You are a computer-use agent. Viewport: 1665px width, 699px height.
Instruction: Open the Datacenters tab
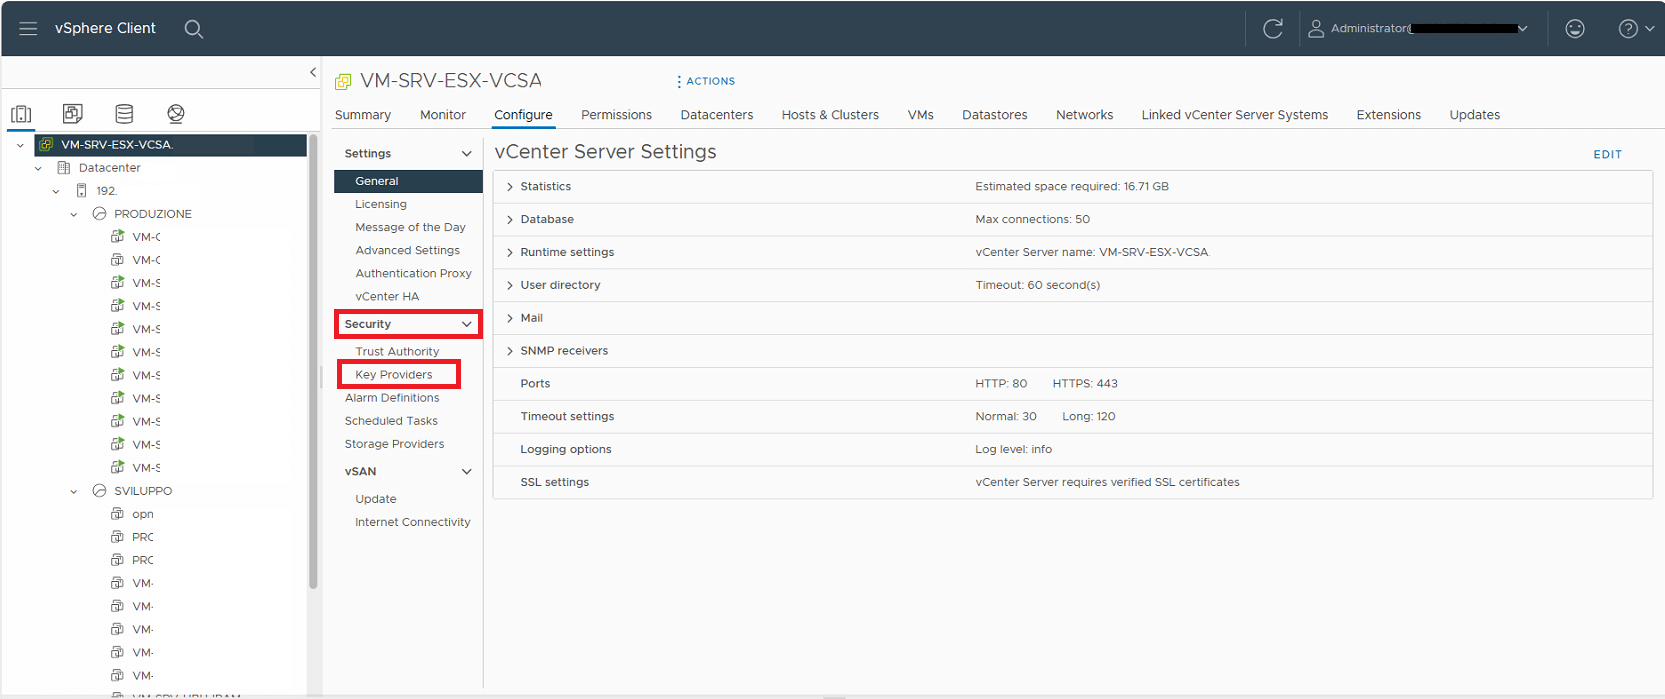[x=717, y=115]
